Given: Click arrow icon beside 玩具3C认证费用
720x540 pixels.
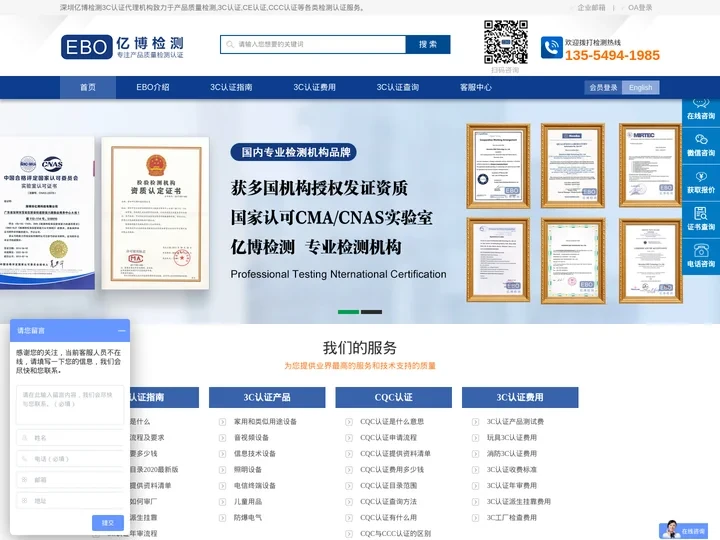Looking at the screenshot, I should coord(476,438).
